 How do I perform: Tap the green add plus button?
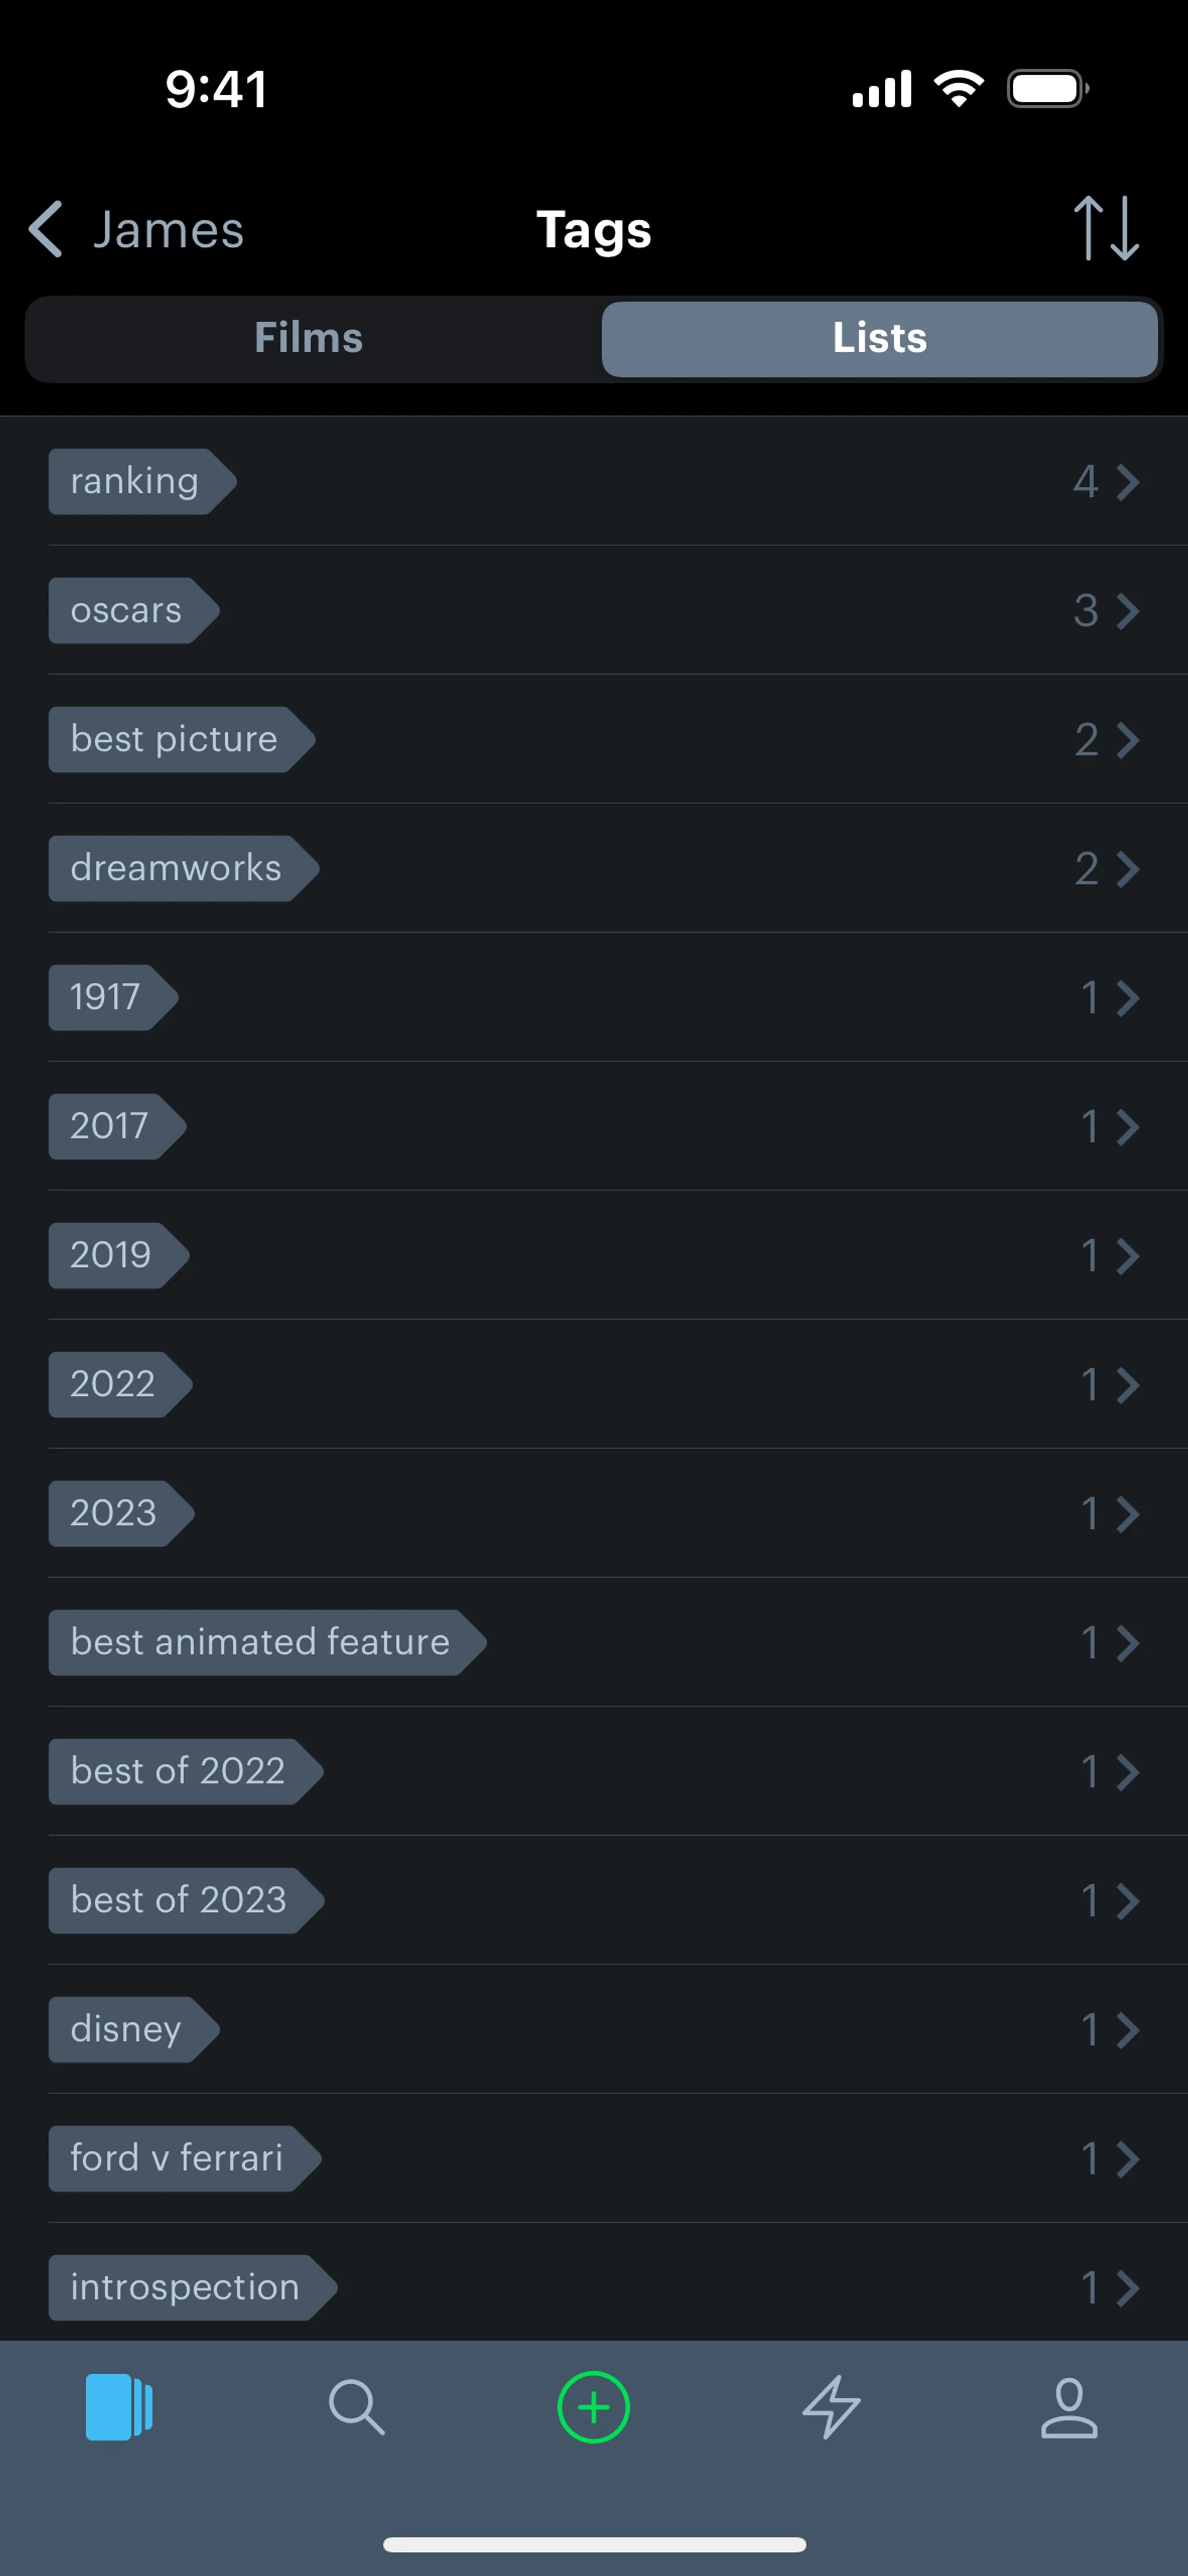[x=593, y=2406]
